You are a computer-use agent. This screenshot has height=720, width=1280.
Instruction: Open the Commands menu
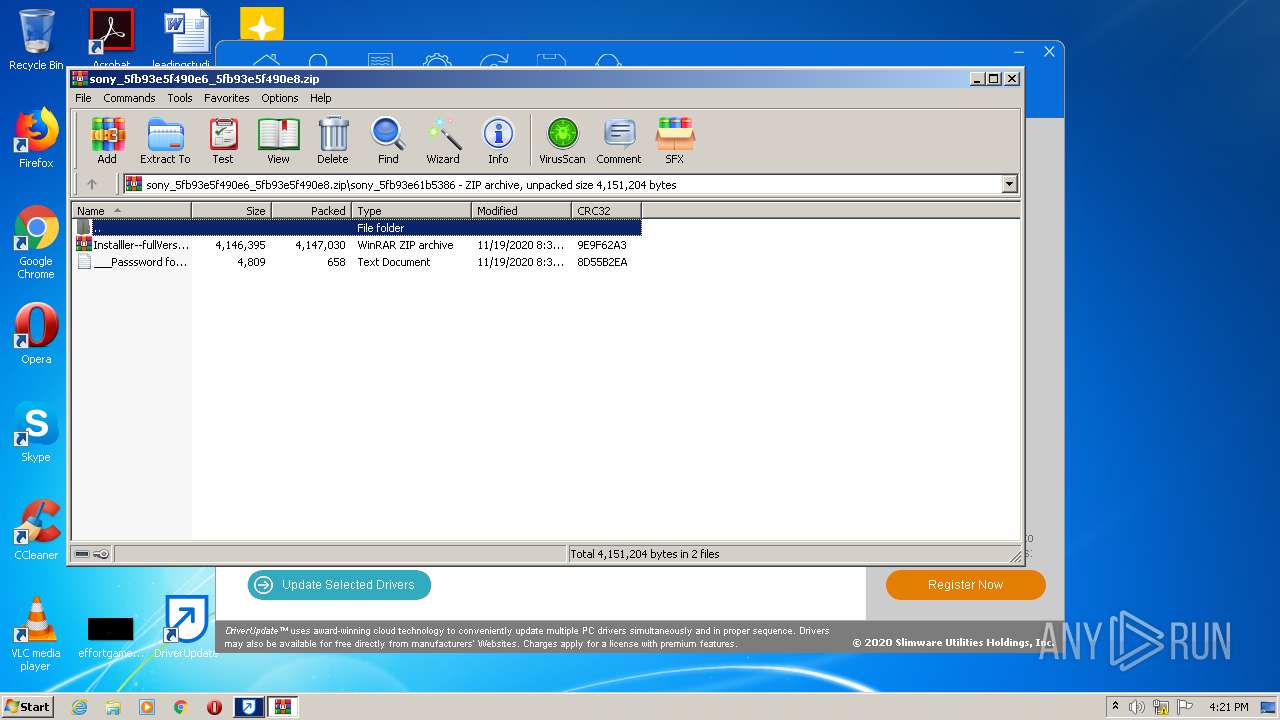coord(129,98)
